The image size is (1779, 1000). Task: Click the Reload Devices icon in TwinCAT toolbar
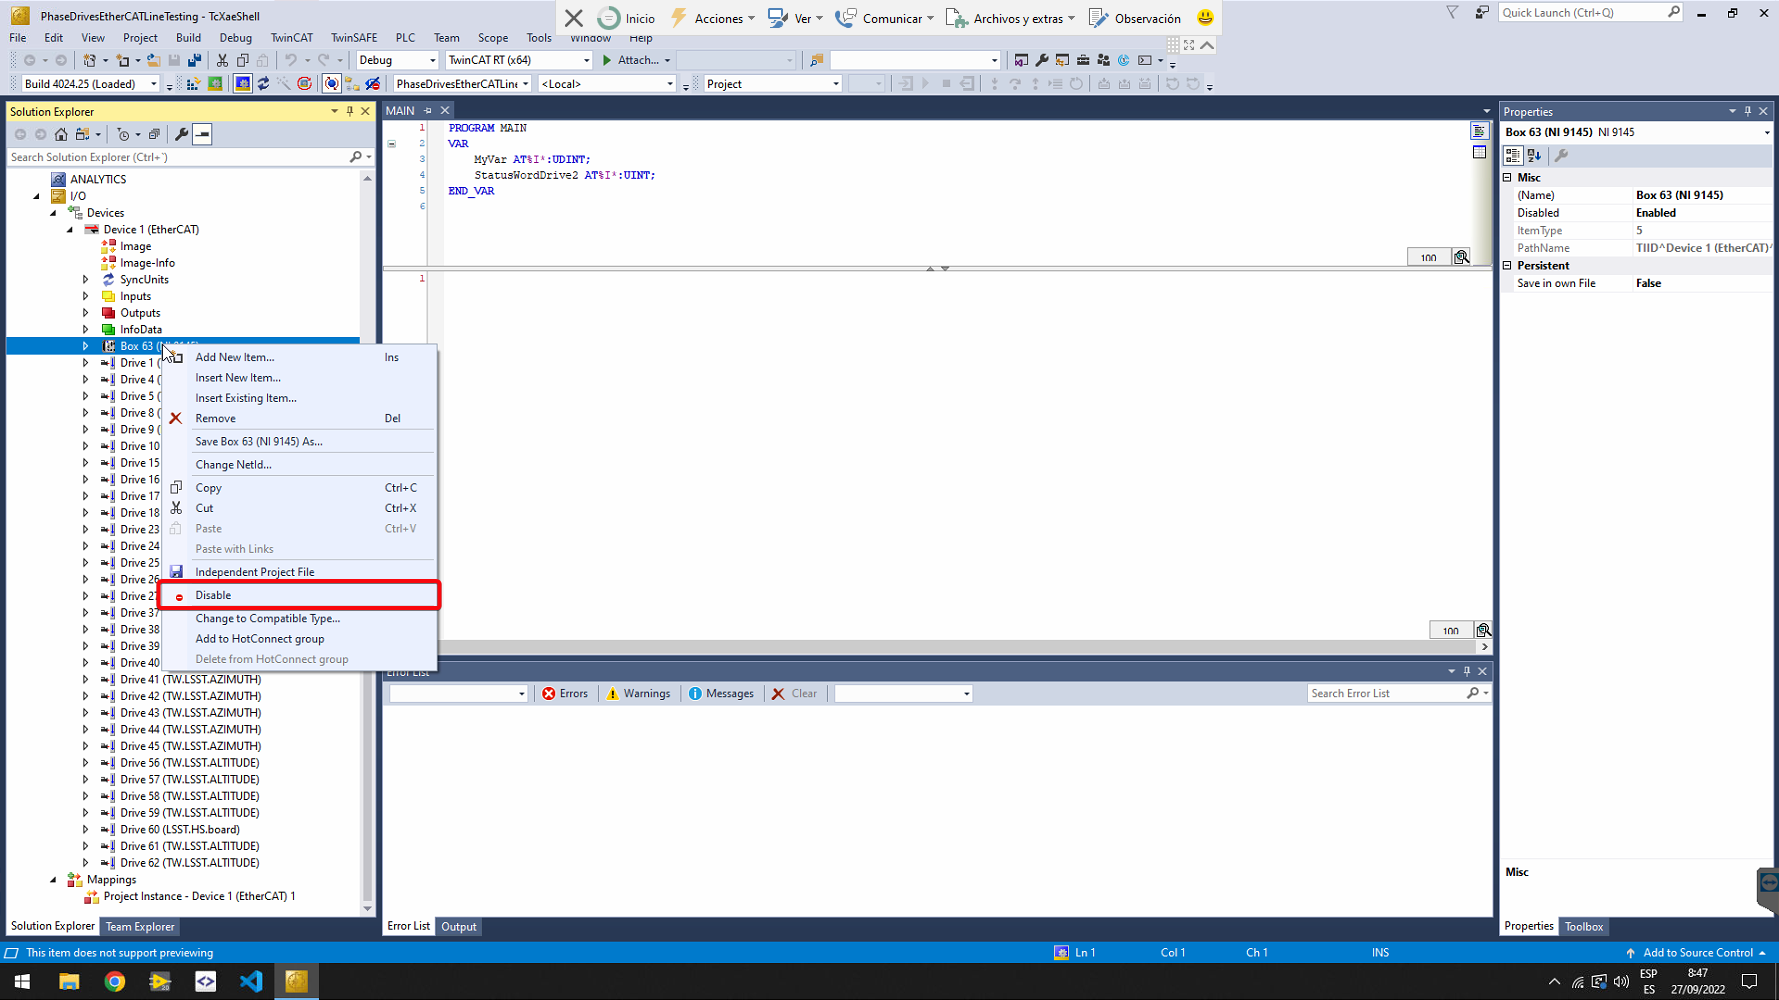pos(263,84)
